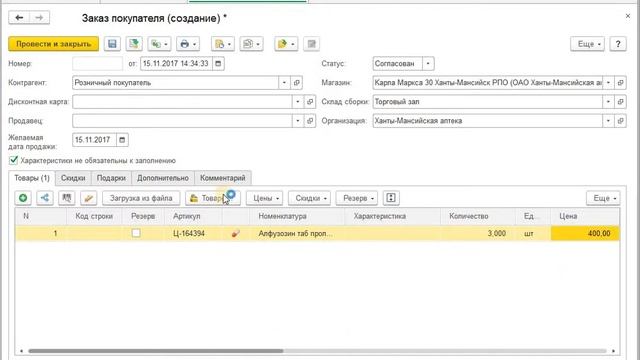This screenshot has width=640, height=360.
Task: Open the Склад сборки record with its open button
Action: pos(620,102)
